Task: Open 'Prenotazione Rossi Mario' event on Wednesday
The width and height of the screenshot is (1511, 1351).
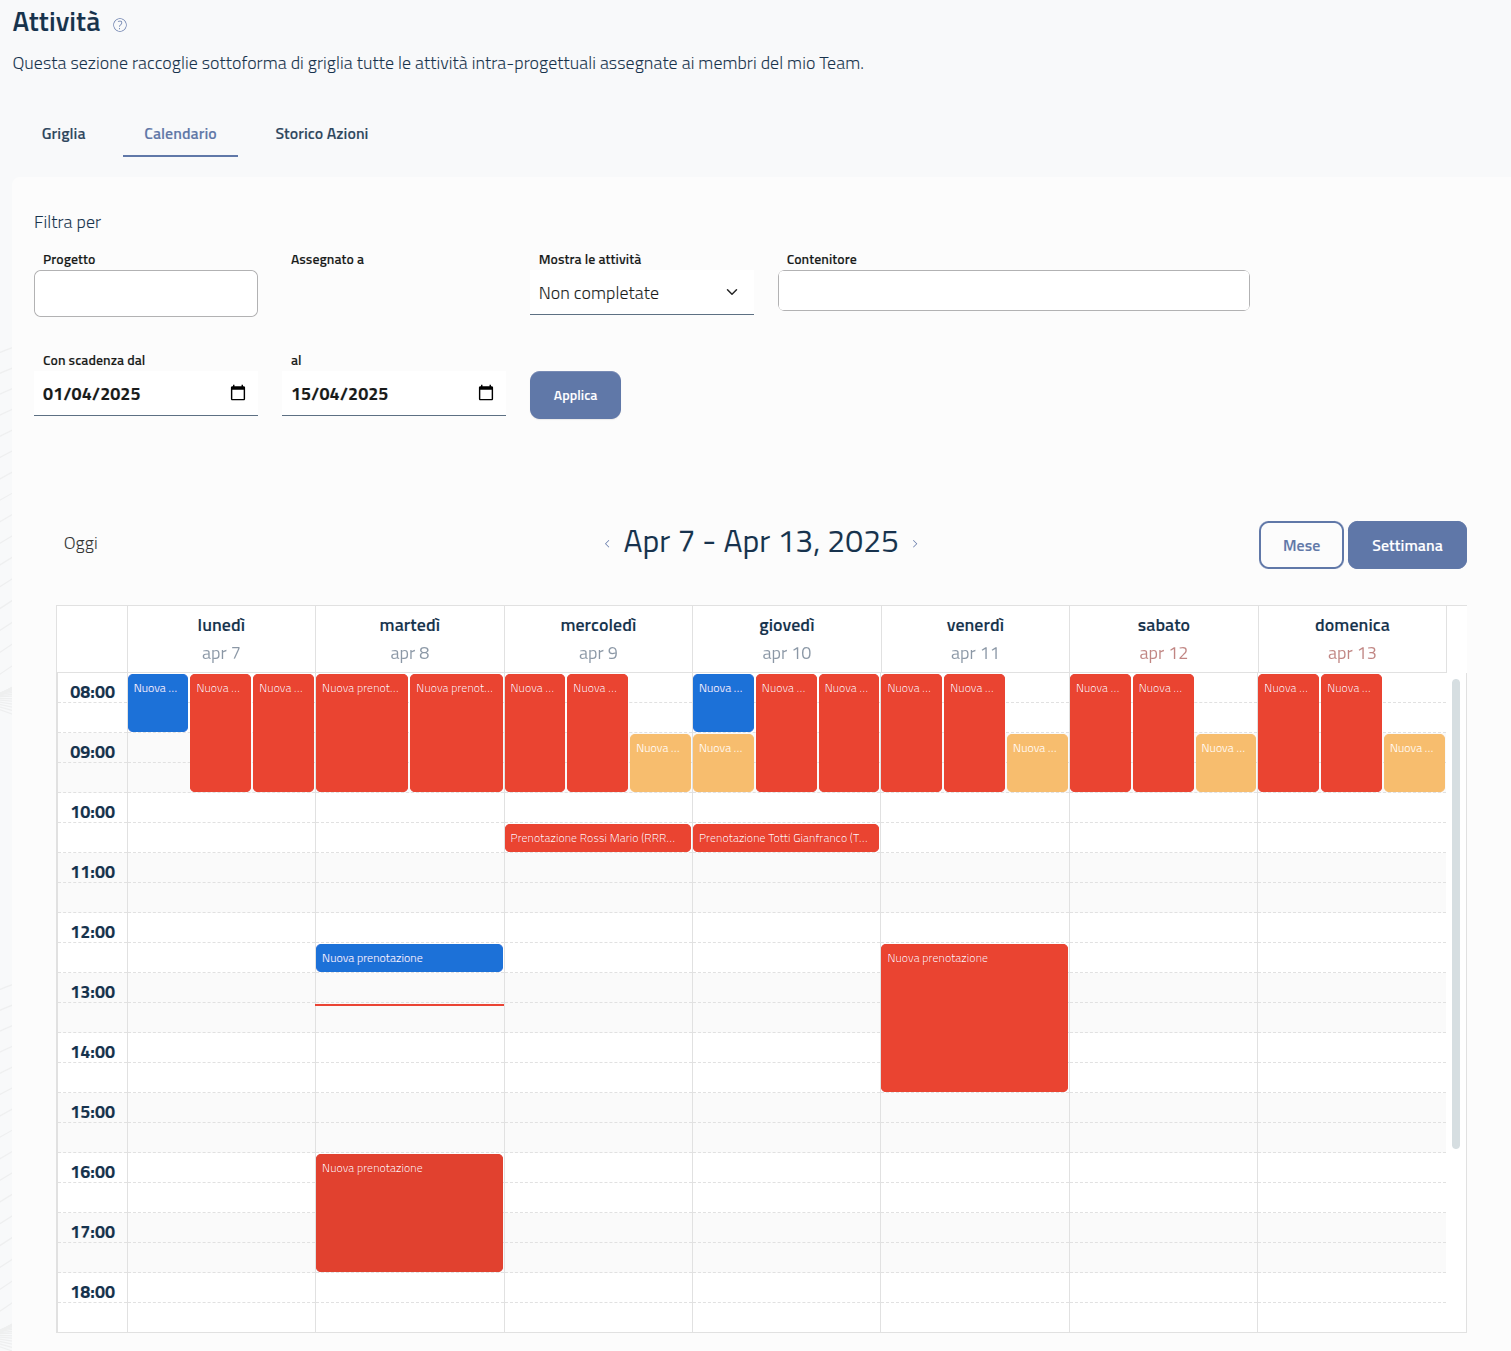Action: pos(597,838)
